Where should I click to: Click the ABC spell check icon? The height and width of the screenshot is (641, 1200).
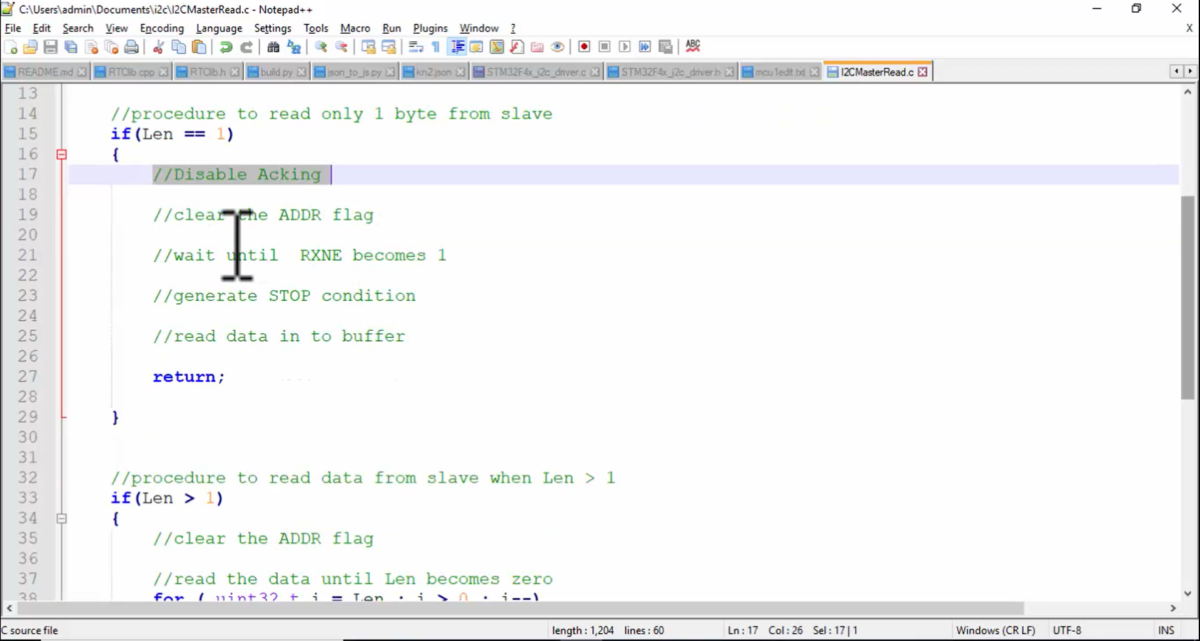pyautogui.click(x=693, y=47)
